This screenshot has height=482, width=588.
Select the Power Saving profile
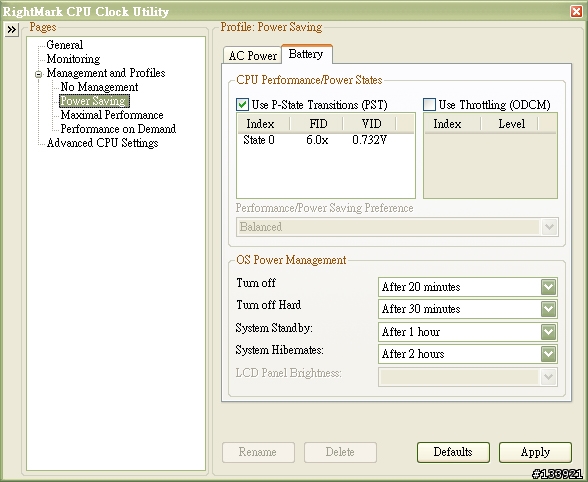tap(94, 101)
